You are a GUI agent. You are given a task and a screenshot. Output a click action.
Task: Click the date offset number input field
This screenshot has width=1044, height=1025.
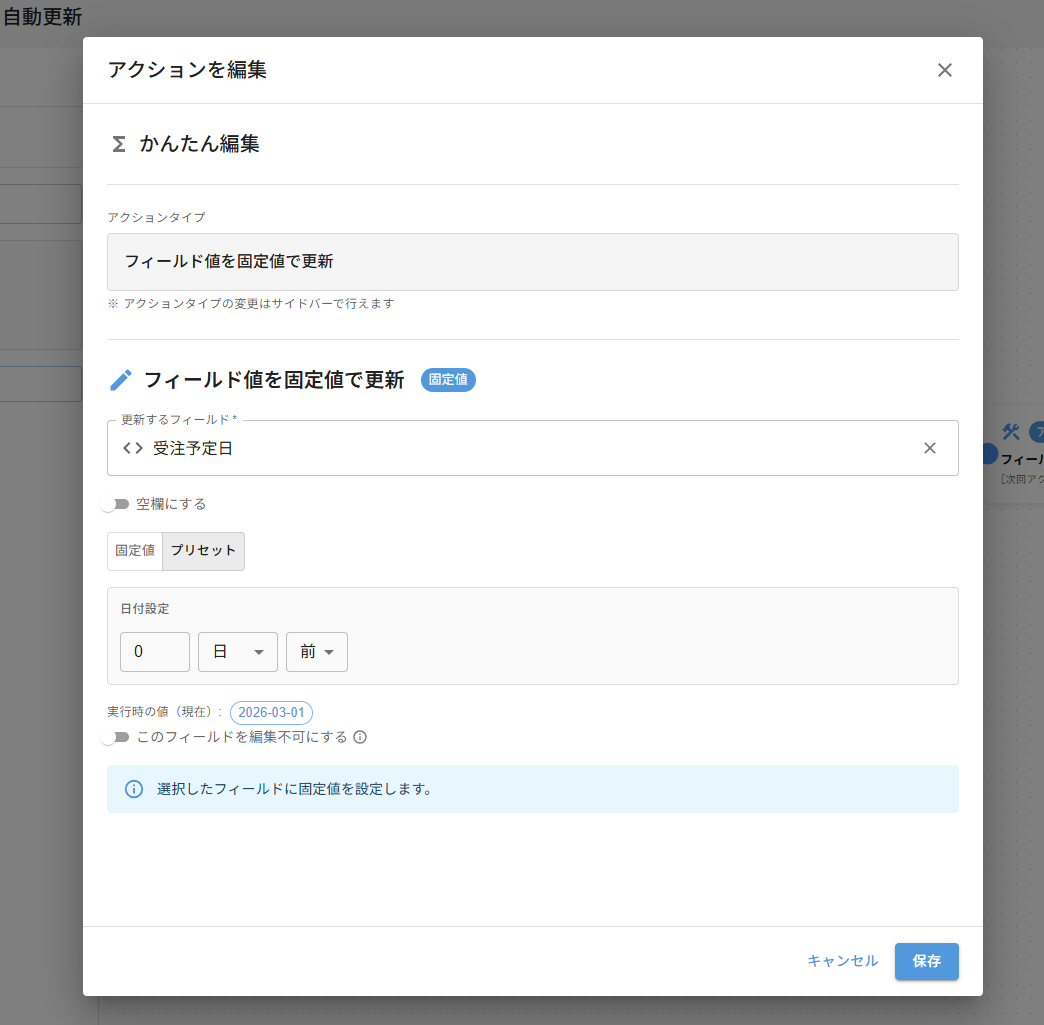pos(155,652)
